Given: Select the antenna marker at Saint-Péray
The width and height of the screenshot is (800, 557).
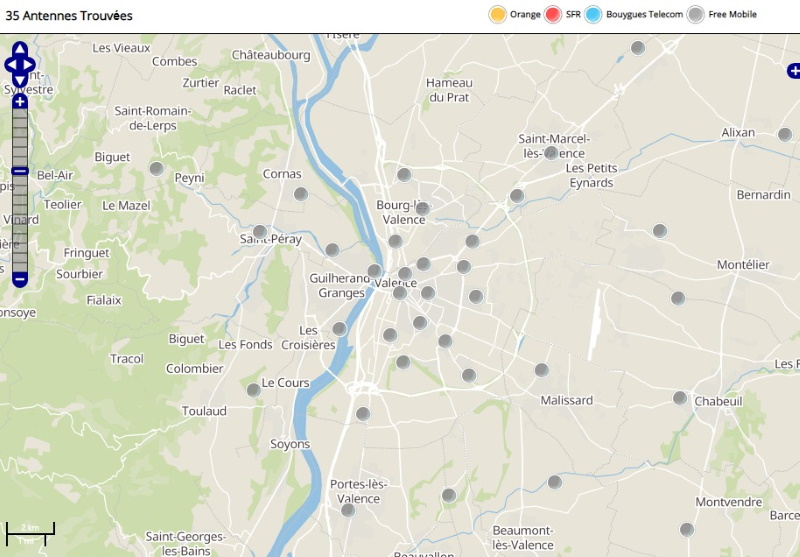Looking at the screenshot, I should point(260,232).
